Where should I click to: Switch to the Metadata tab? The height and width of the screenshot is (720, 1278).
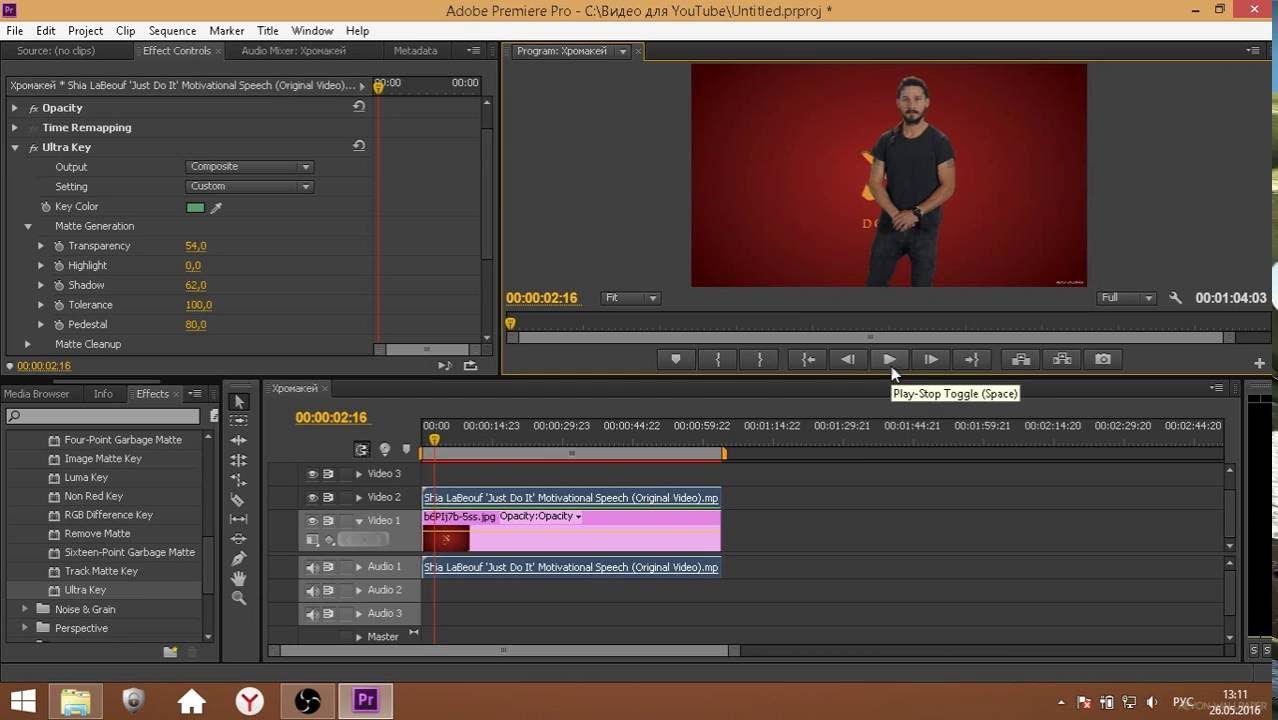415,51
